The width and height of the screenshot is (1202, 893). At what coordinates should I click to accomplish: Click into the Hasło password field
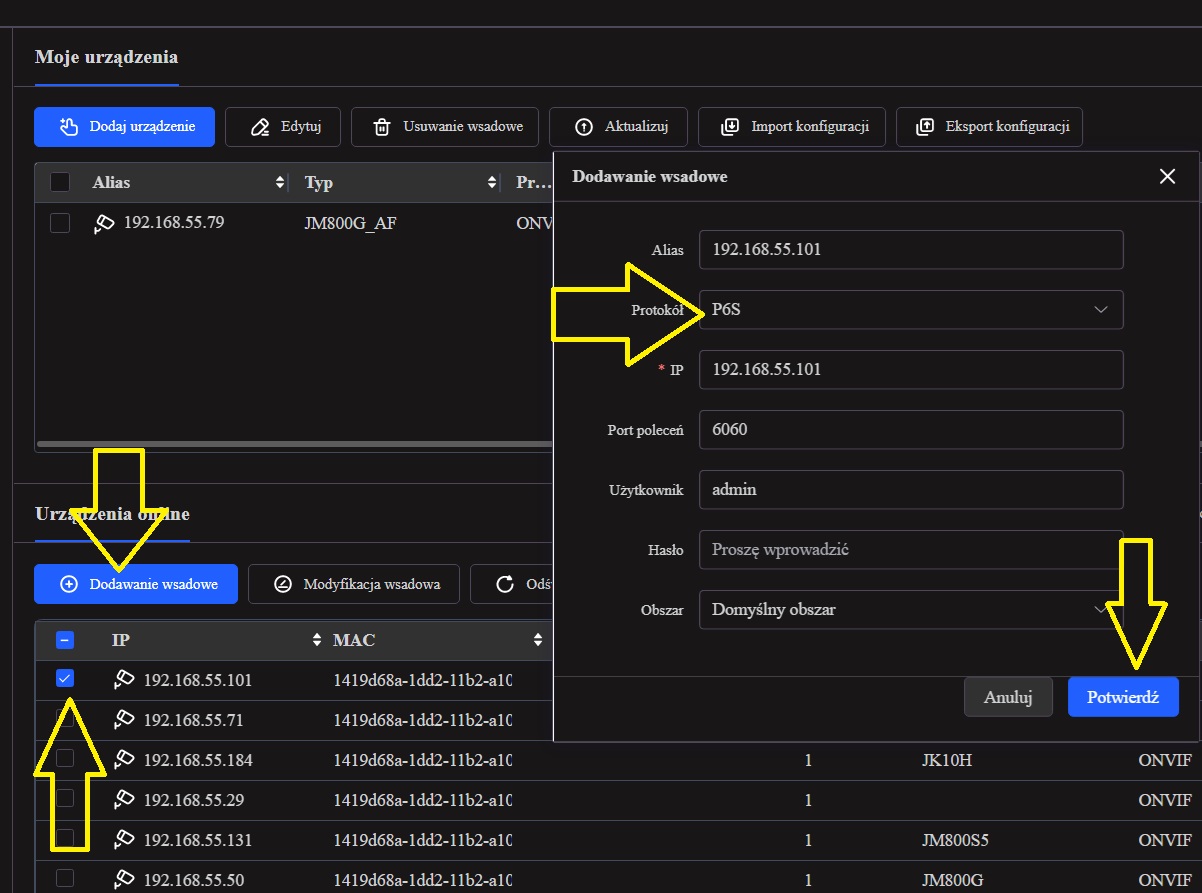(x=911, y=549)
